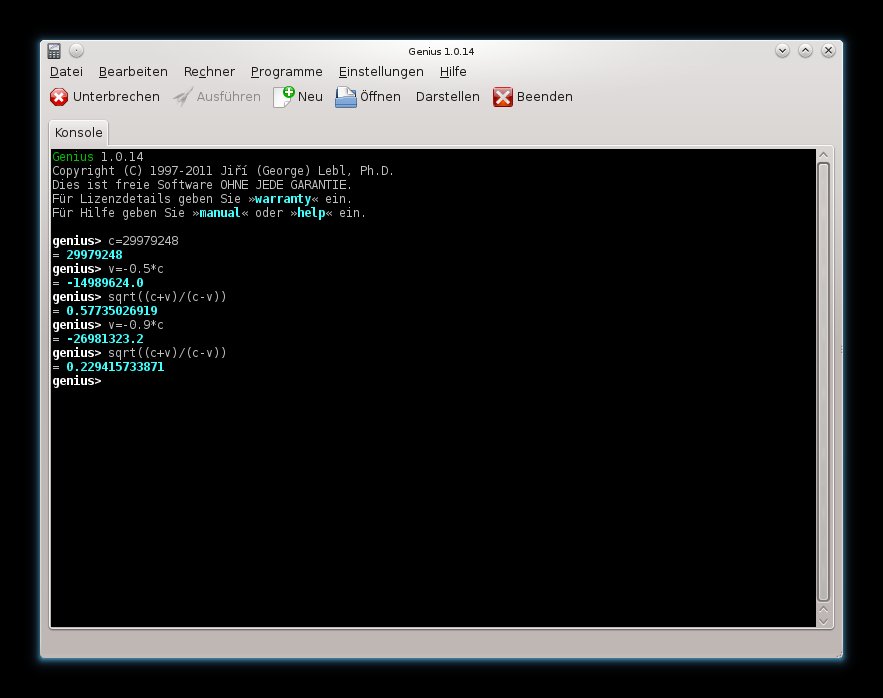Image resolution: width=883 pixels, height=698 pixels.
Task: Minimize window with the down chevron button
Action: pyautogui.click(x=782, y=51)
